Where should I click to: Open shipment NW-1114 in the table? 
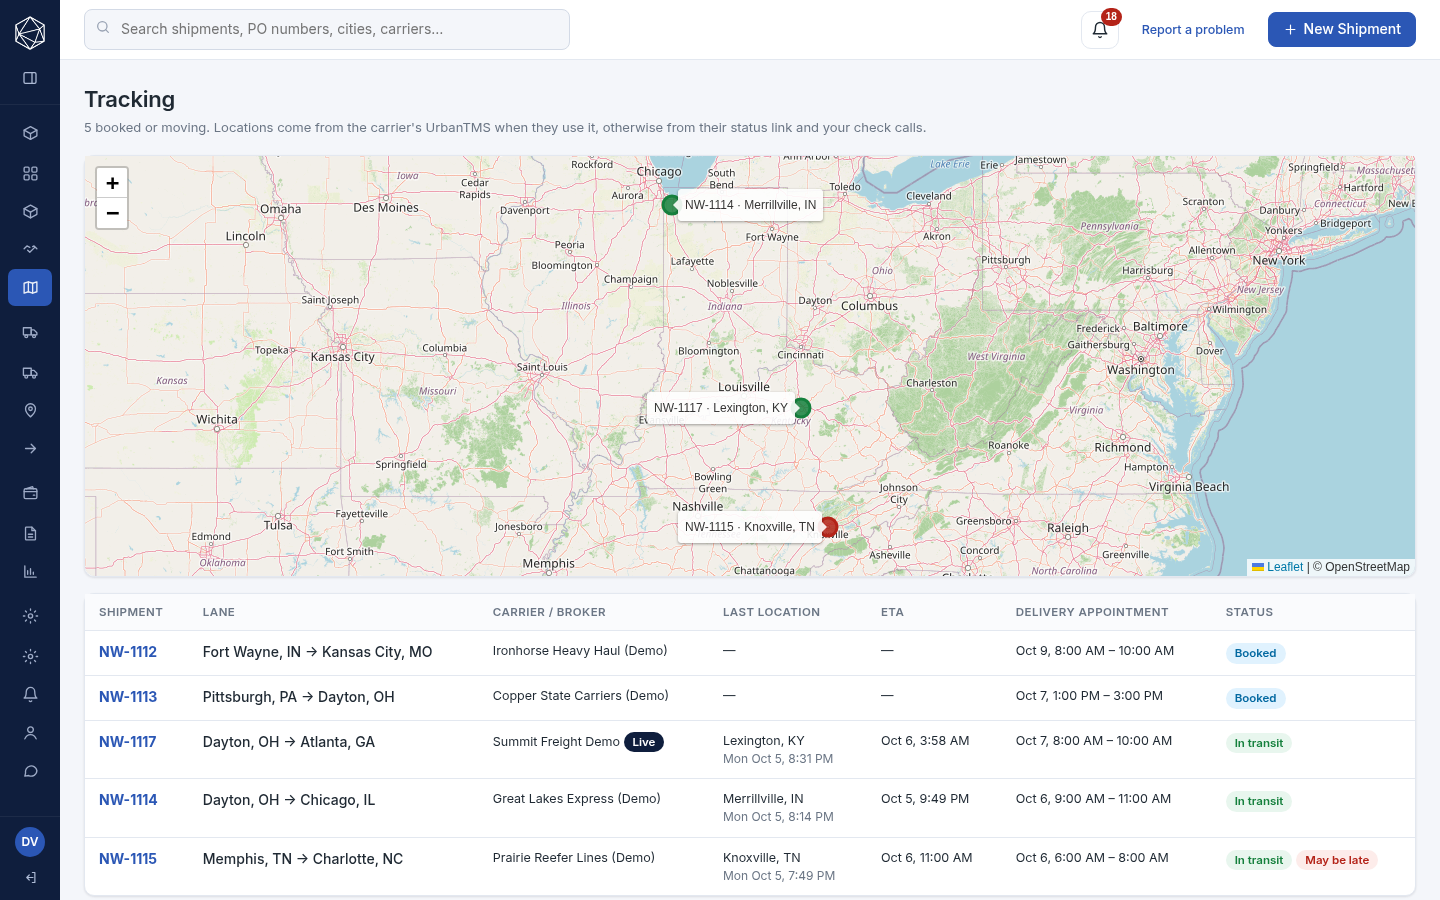coord(128,800)
